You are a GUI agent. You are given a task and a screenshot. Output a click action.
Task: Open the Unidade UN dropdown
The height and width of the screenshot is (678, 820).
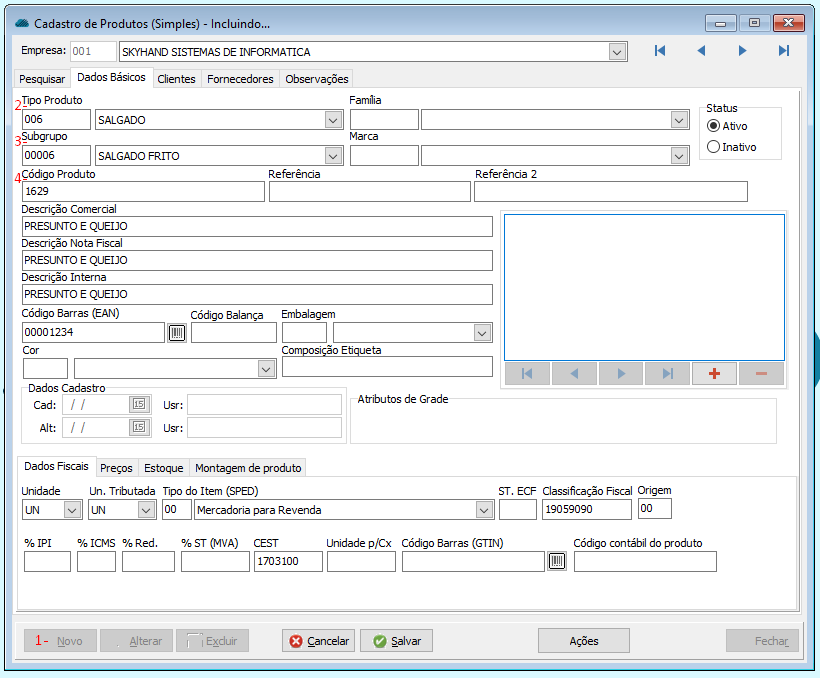pos(72,510)
